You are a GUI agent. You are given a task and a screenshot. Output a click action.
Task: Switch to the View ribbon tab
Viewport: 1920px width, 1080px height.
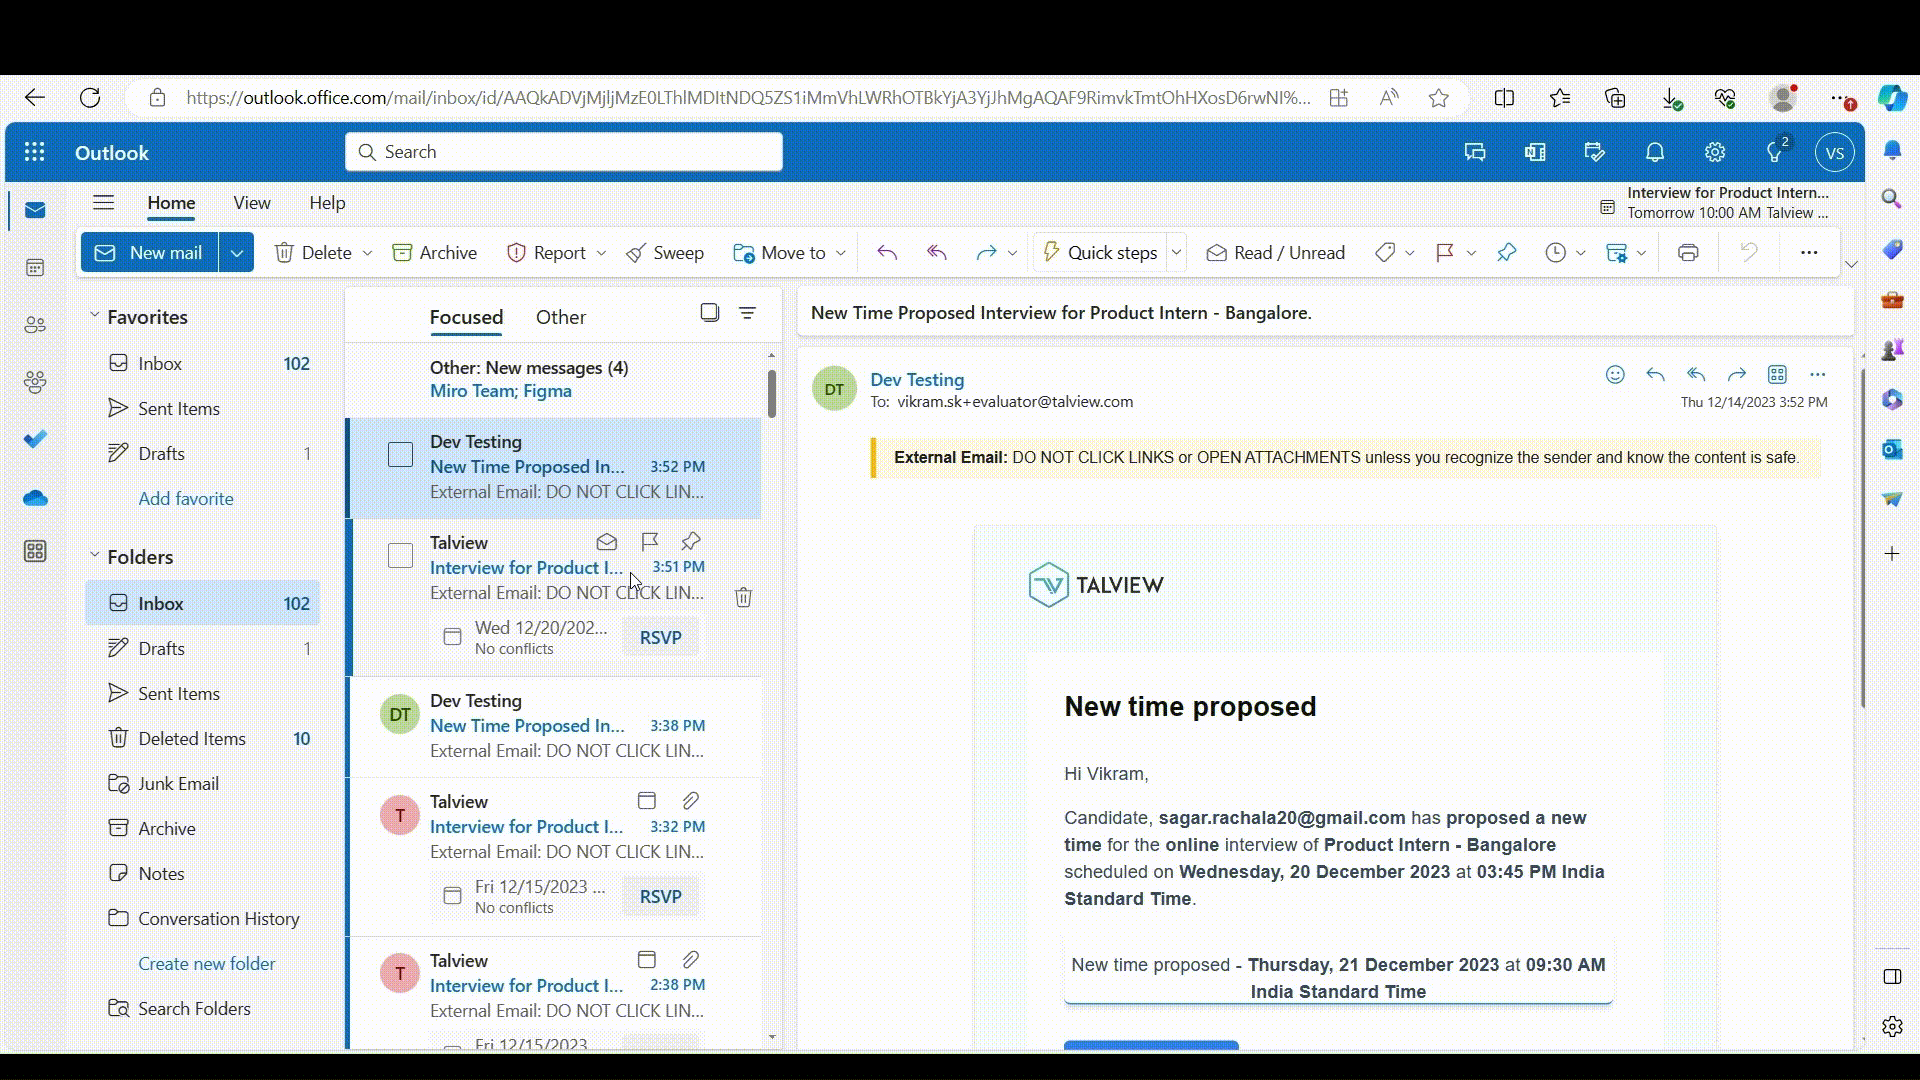pyautogui.click(x=252, y=203)
